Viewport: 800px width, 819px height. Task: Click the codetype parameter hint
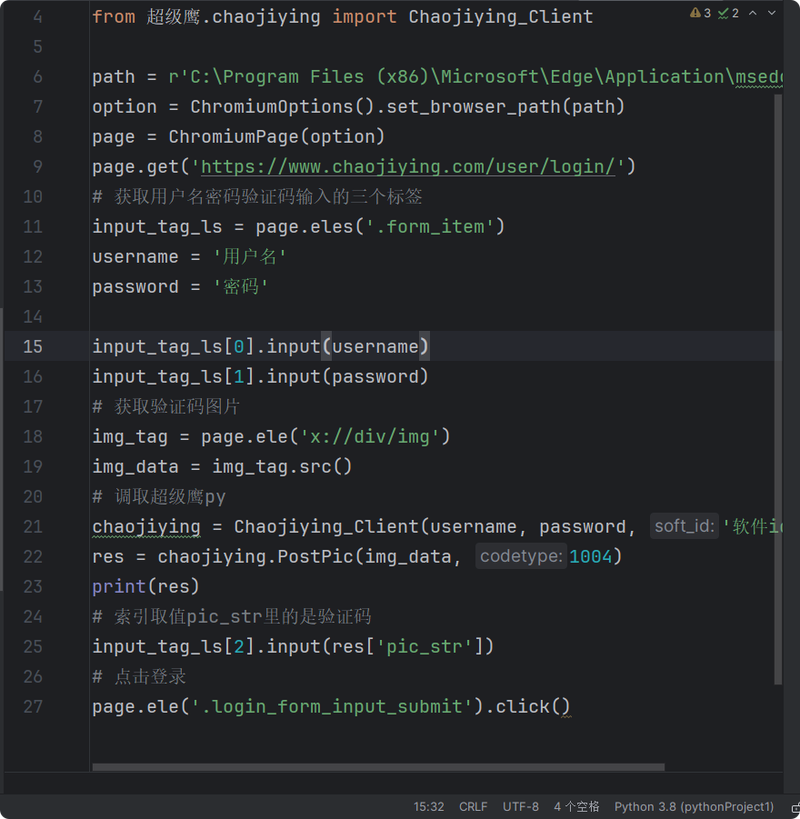tap(521, 556)
